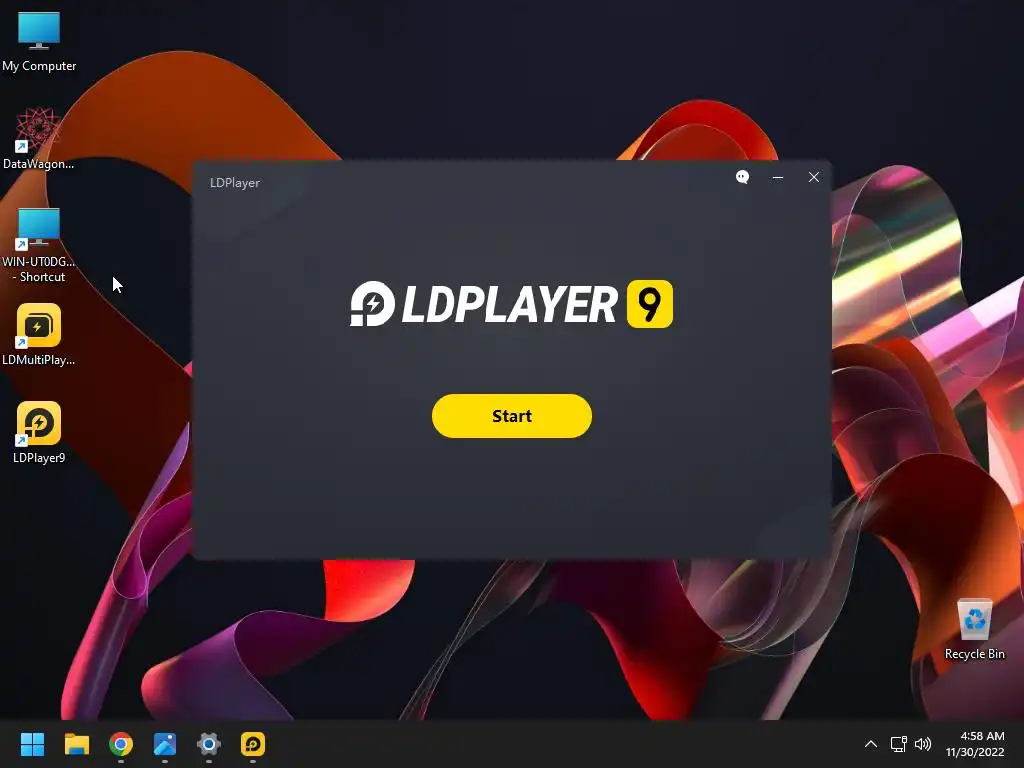Open the LDPlayer feedback chat icon
Screen dimensions: 1024x768
[742, 177]
